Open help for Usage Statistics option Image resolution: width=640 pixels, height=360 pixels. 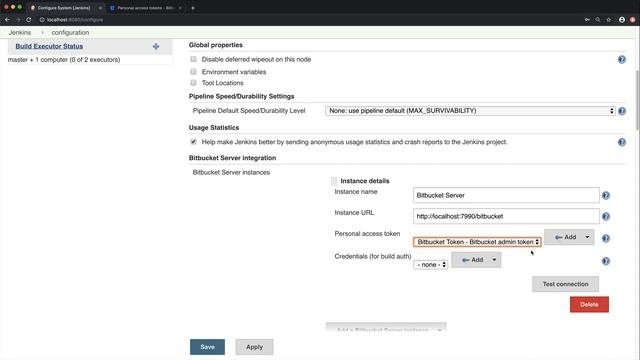(622, 142)
